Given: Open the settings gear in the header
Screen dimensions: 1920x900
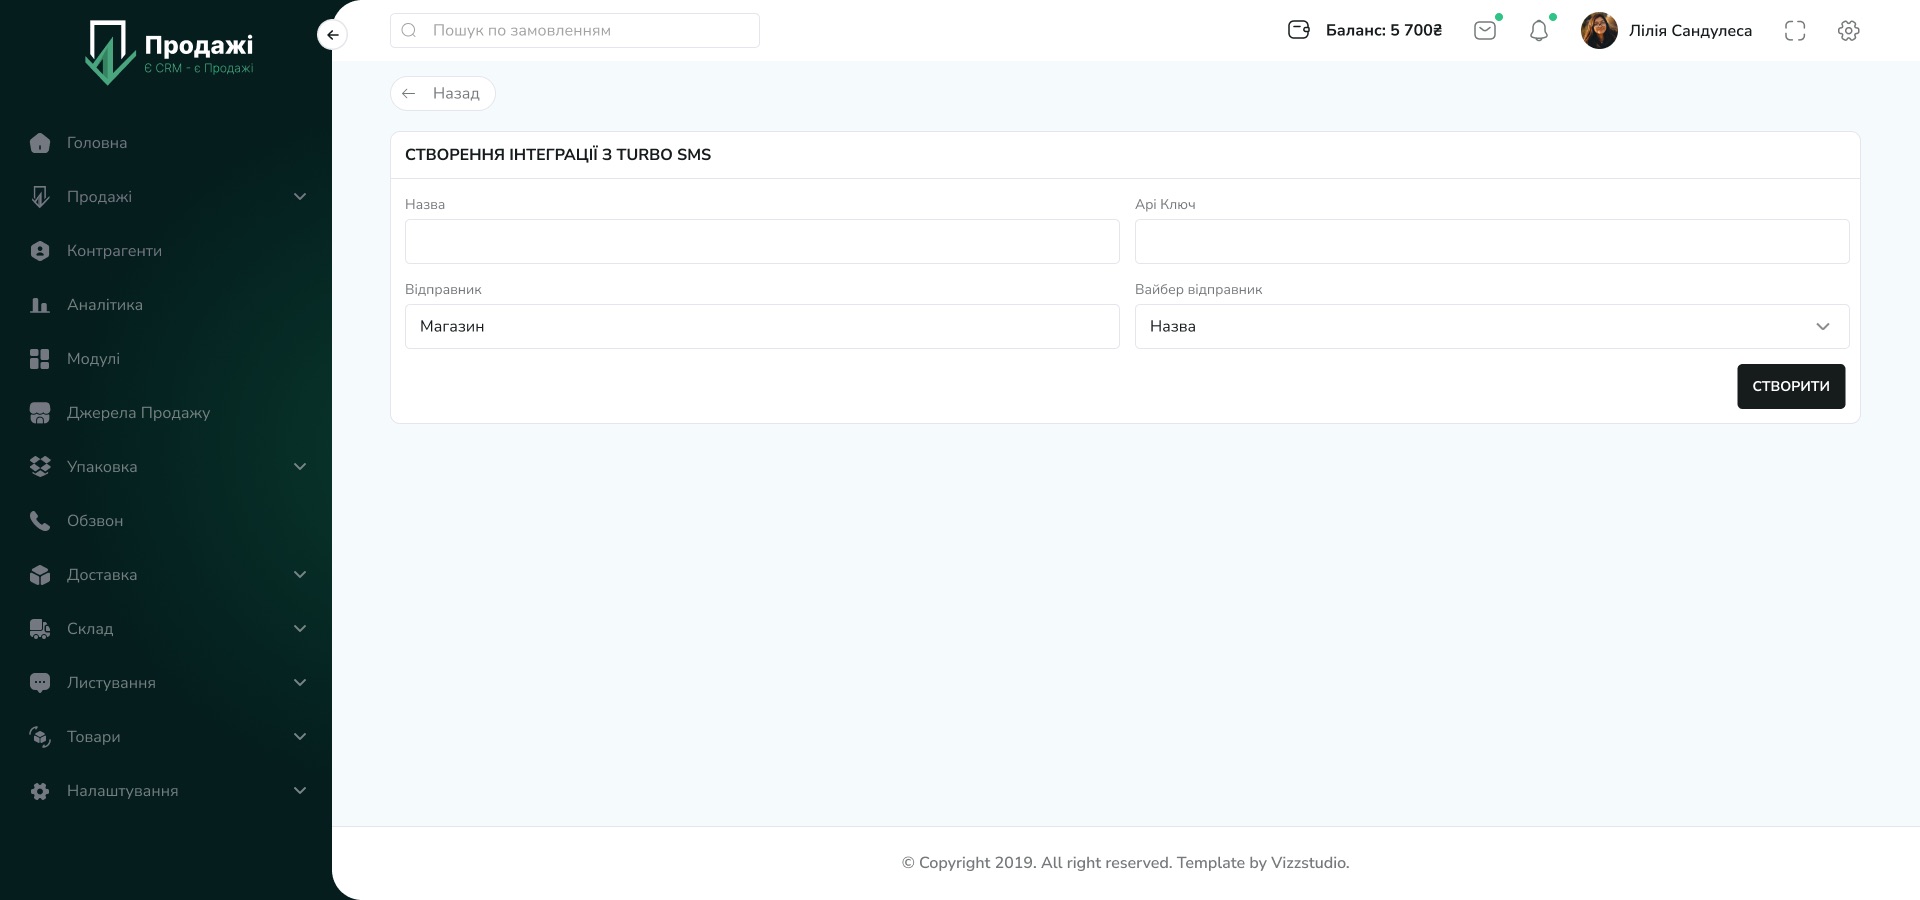Looking at the screenshot, I should (1849, 31).
